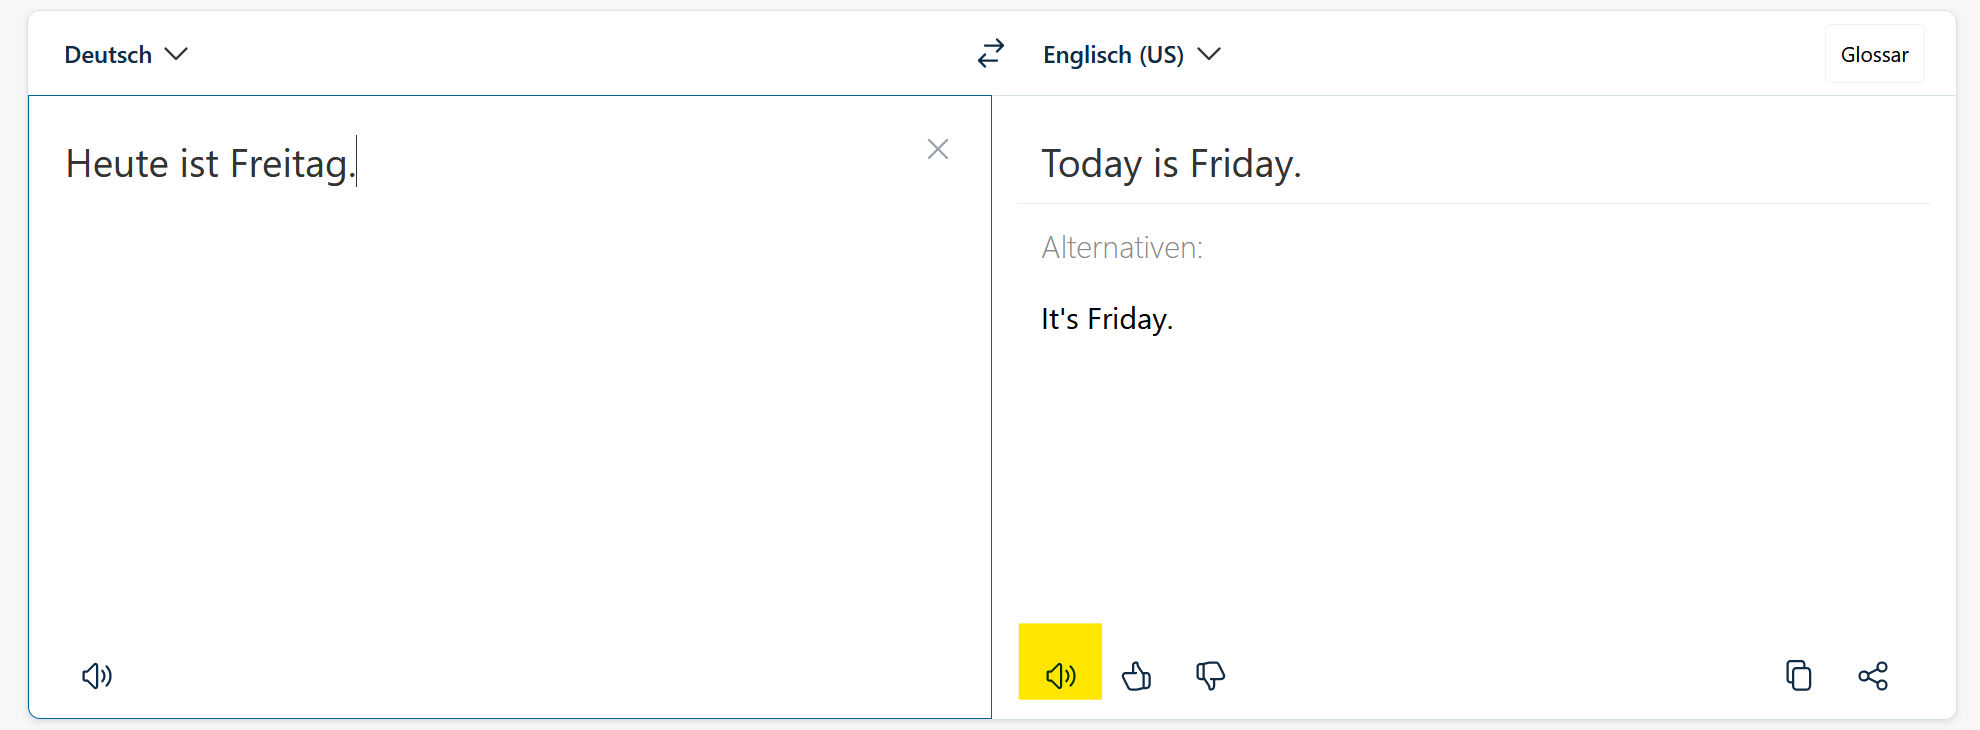The height and width of the screenshot is (730, 1980).
Task: Clear the source text with X
Action: point(937,149)
